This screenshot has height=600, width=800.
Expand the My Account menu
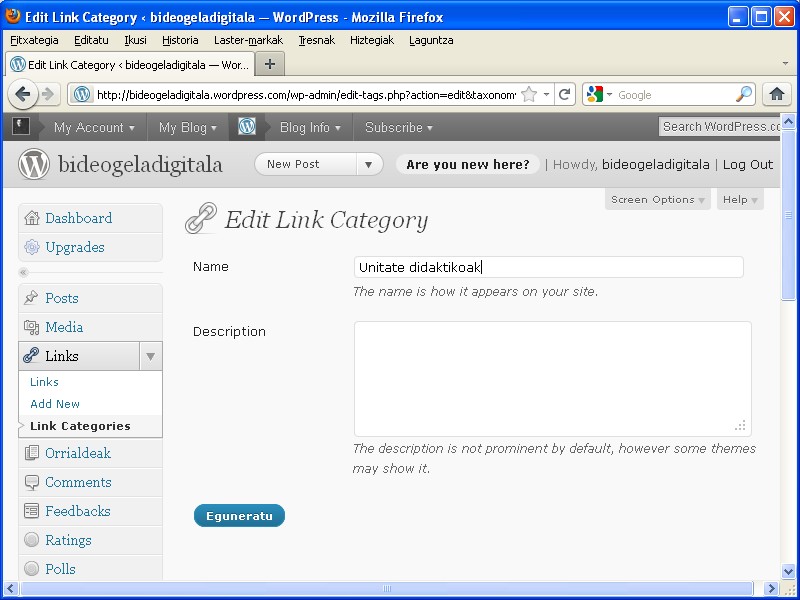point(94,127)
